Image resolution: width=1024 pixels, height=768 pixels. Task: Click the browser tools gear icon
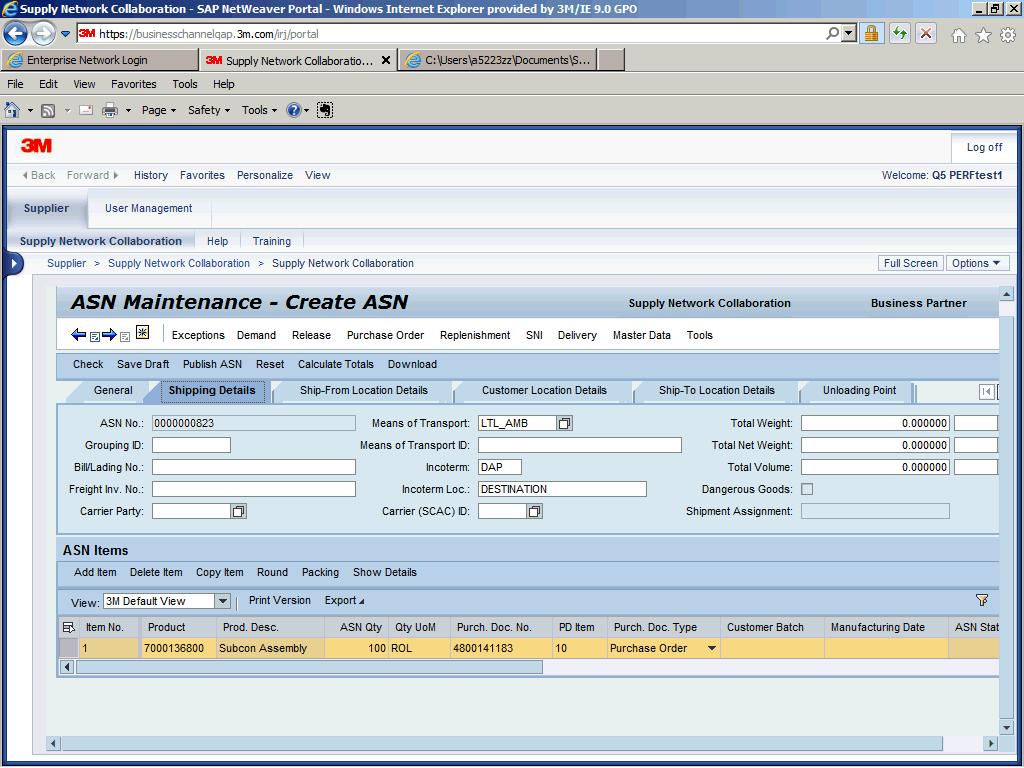(x=1008, y=35)
